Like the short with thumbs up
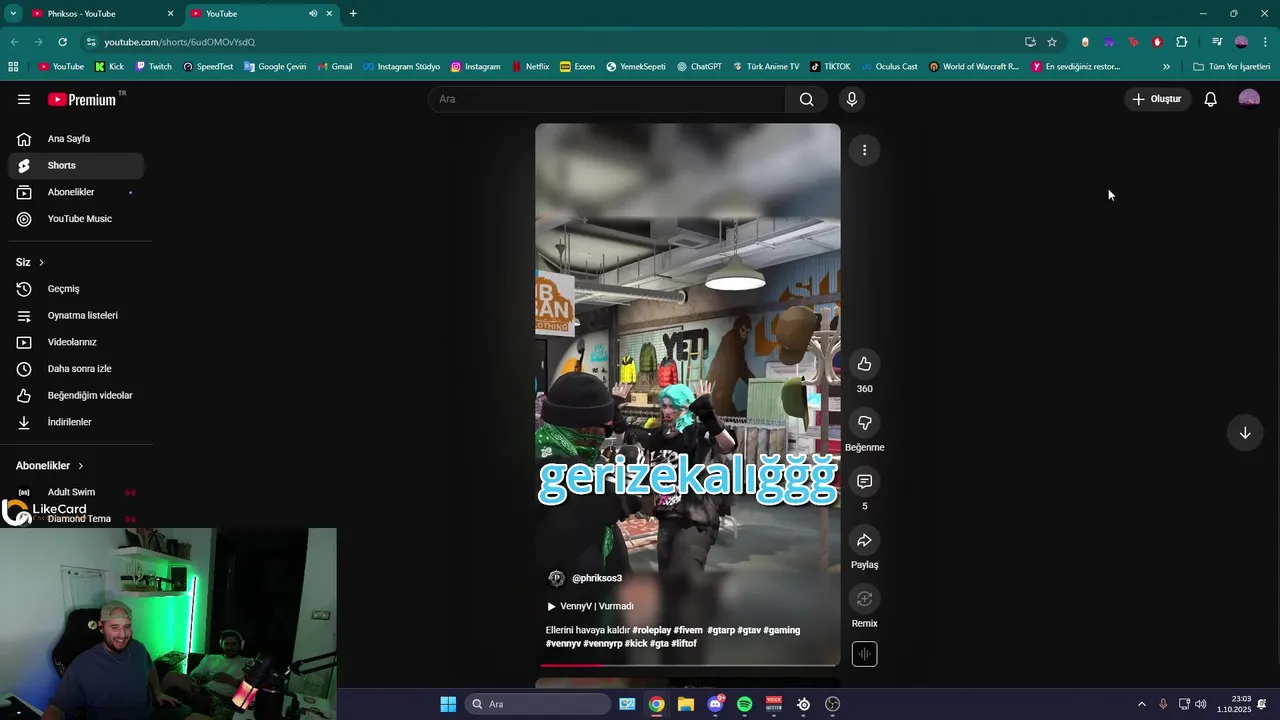The image size is (1280, 720). pyautogui.click(x=864, y=364)
